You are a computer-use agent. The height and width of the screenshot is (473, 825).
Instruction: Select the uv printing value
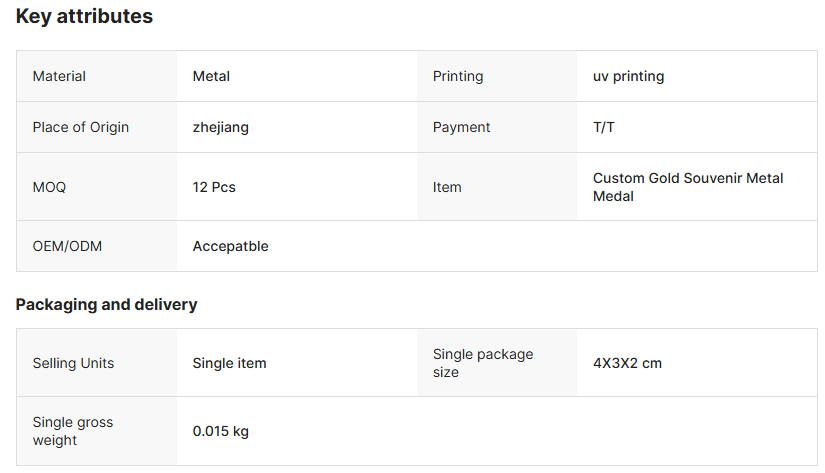(x=628, y=76)
